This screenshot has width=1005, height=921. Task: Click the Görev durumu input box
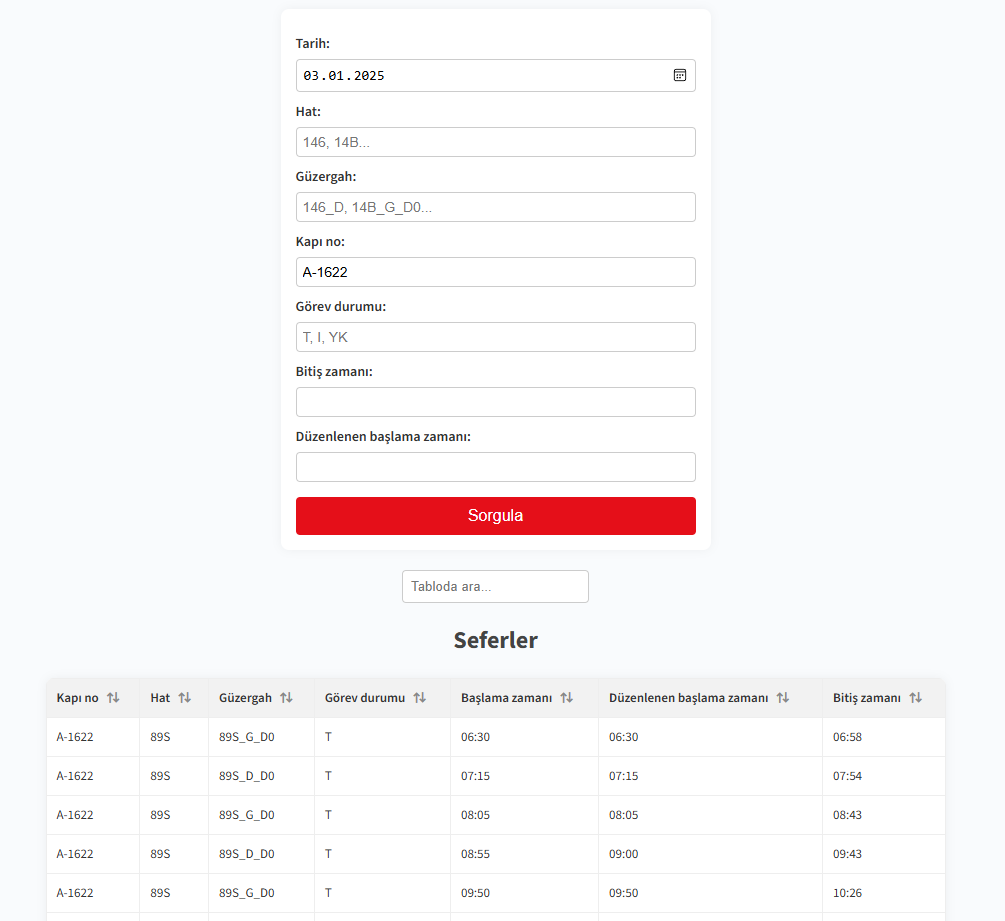click(x=495, y=337)
